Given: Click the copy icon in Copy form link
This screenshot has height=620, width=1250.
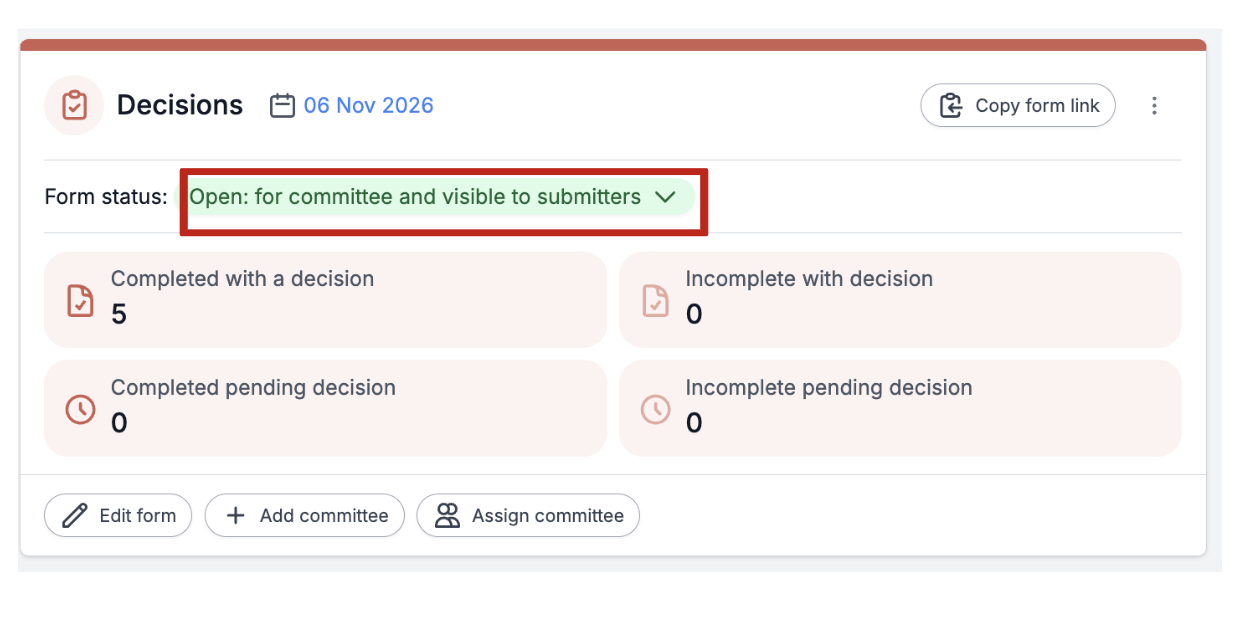Looking at the screenshot, I should (x=951, y=105).
